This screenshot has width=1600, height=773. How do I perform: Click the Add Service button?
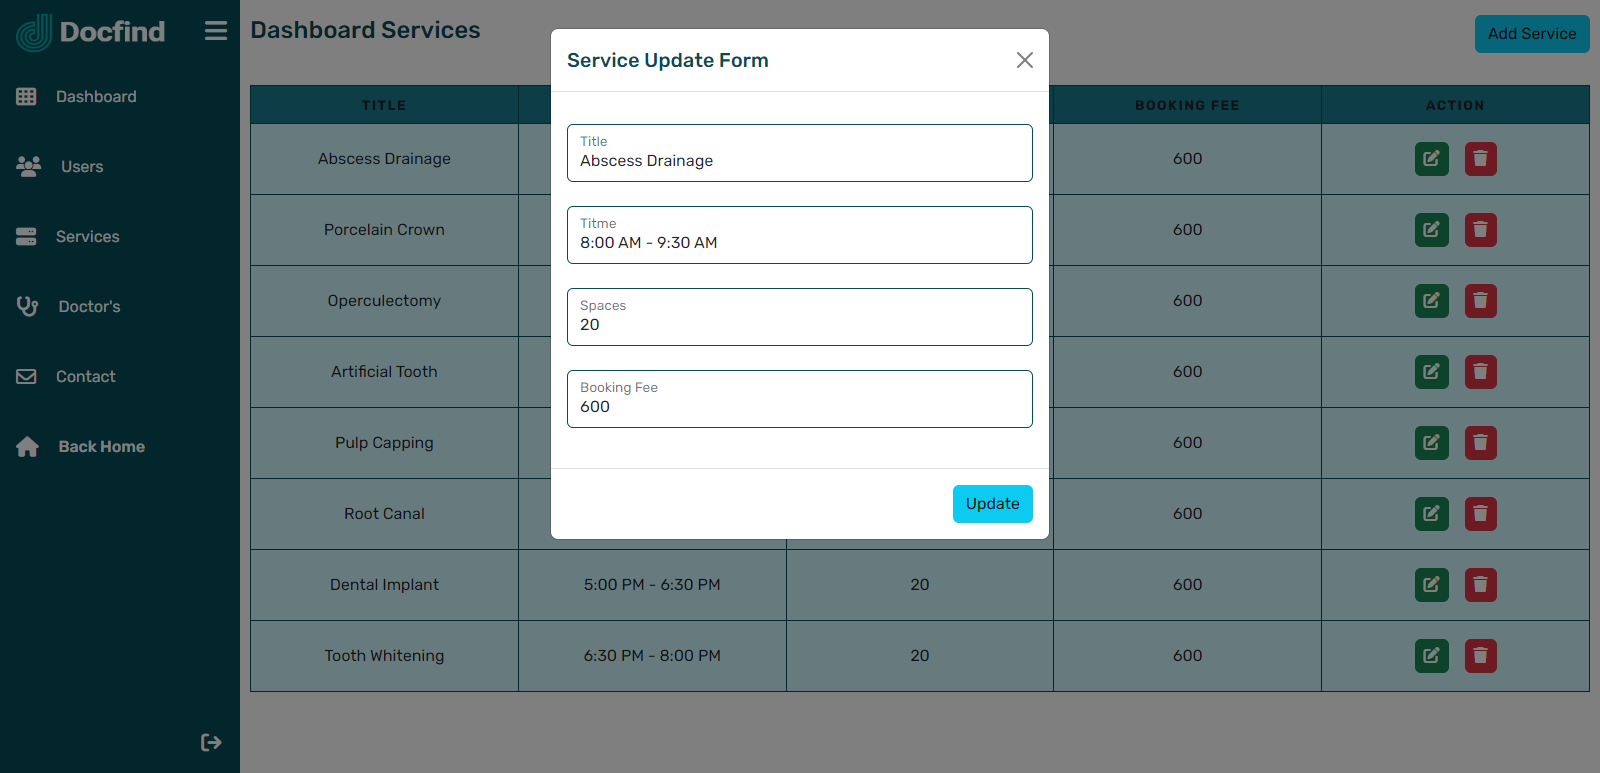point(1532,34)
